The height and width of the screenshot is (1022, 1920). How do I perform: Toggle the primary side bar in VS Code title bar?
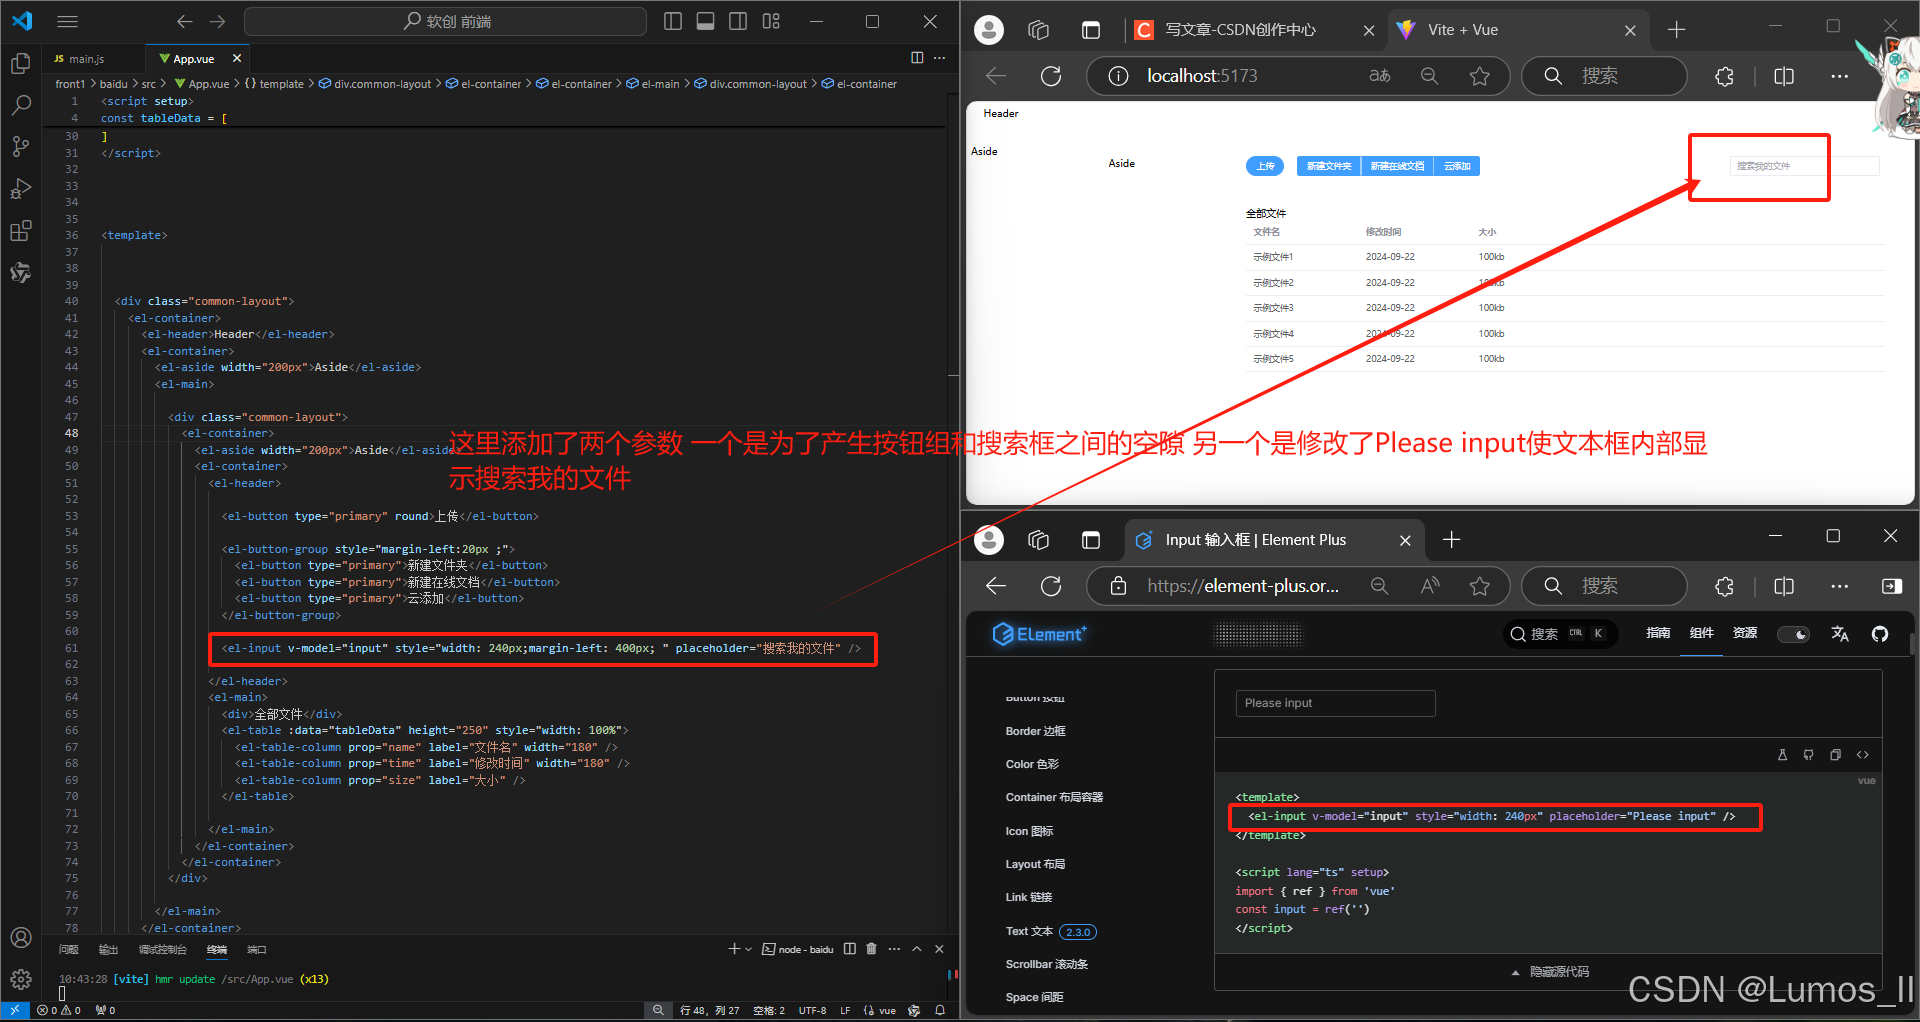click(673, 21)
